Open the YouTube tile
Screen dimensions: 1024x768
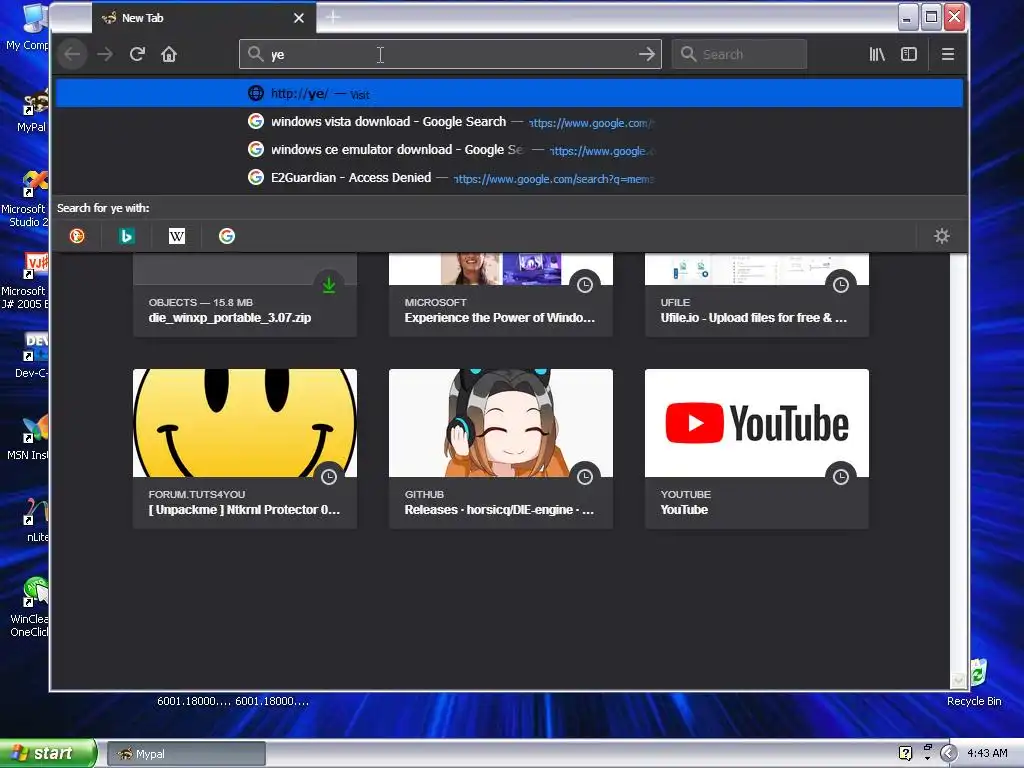[x=757, y=449]
